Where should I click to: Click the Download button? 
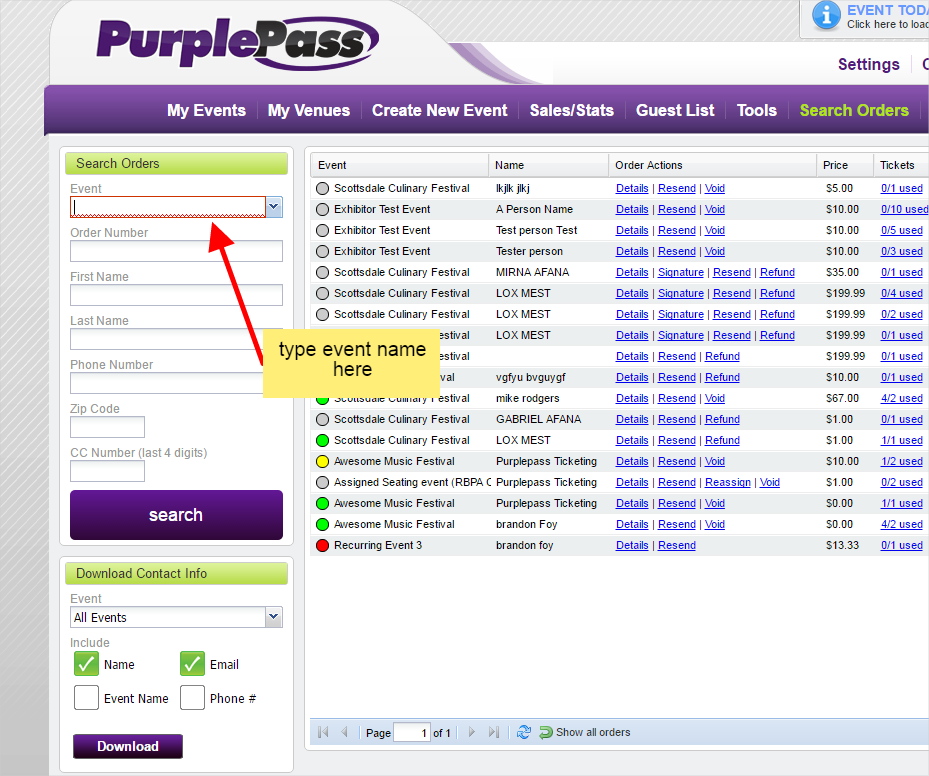click(127, 746)
